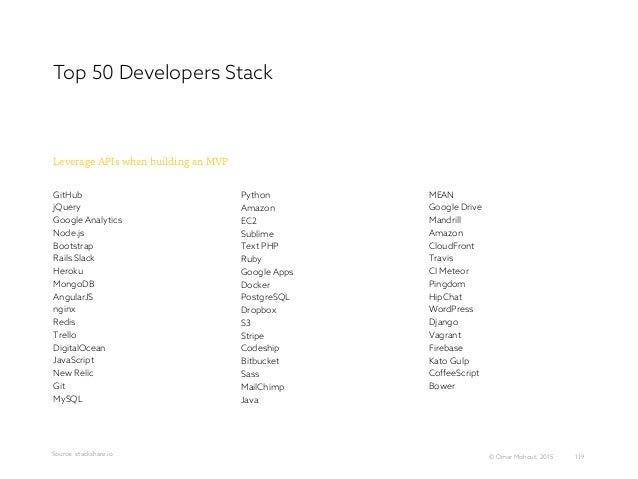The image size is (638, 479).
Task: Select the Mandrill entry
Action: tap(445, 220)
